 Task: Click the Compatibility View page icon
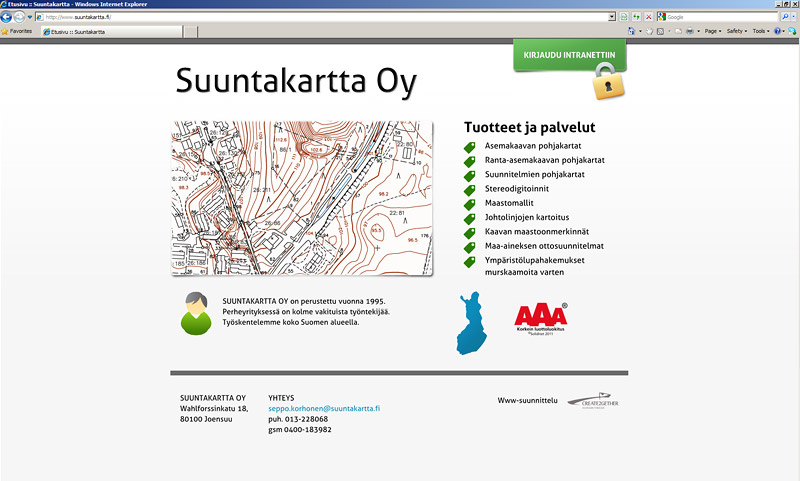(624, 17)
